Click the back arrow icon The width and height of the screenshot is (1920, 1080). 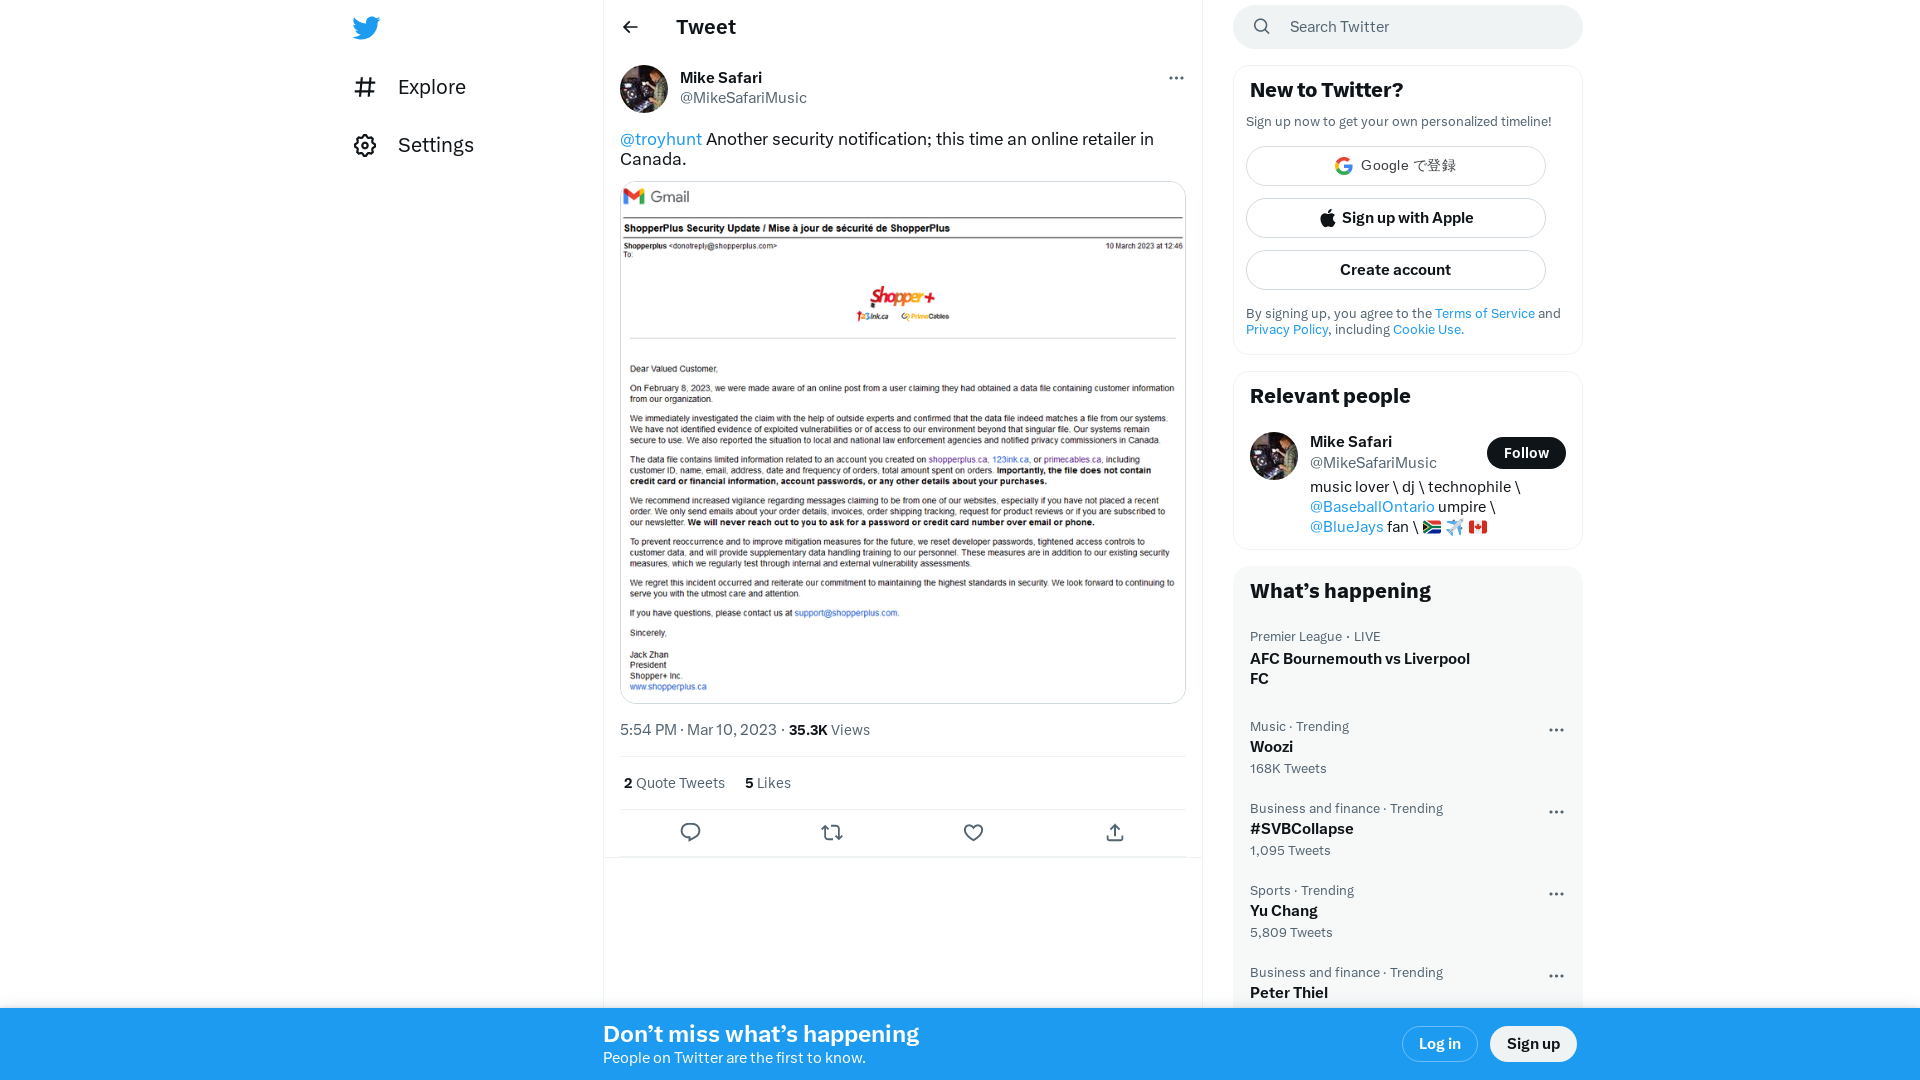point(629,26)
